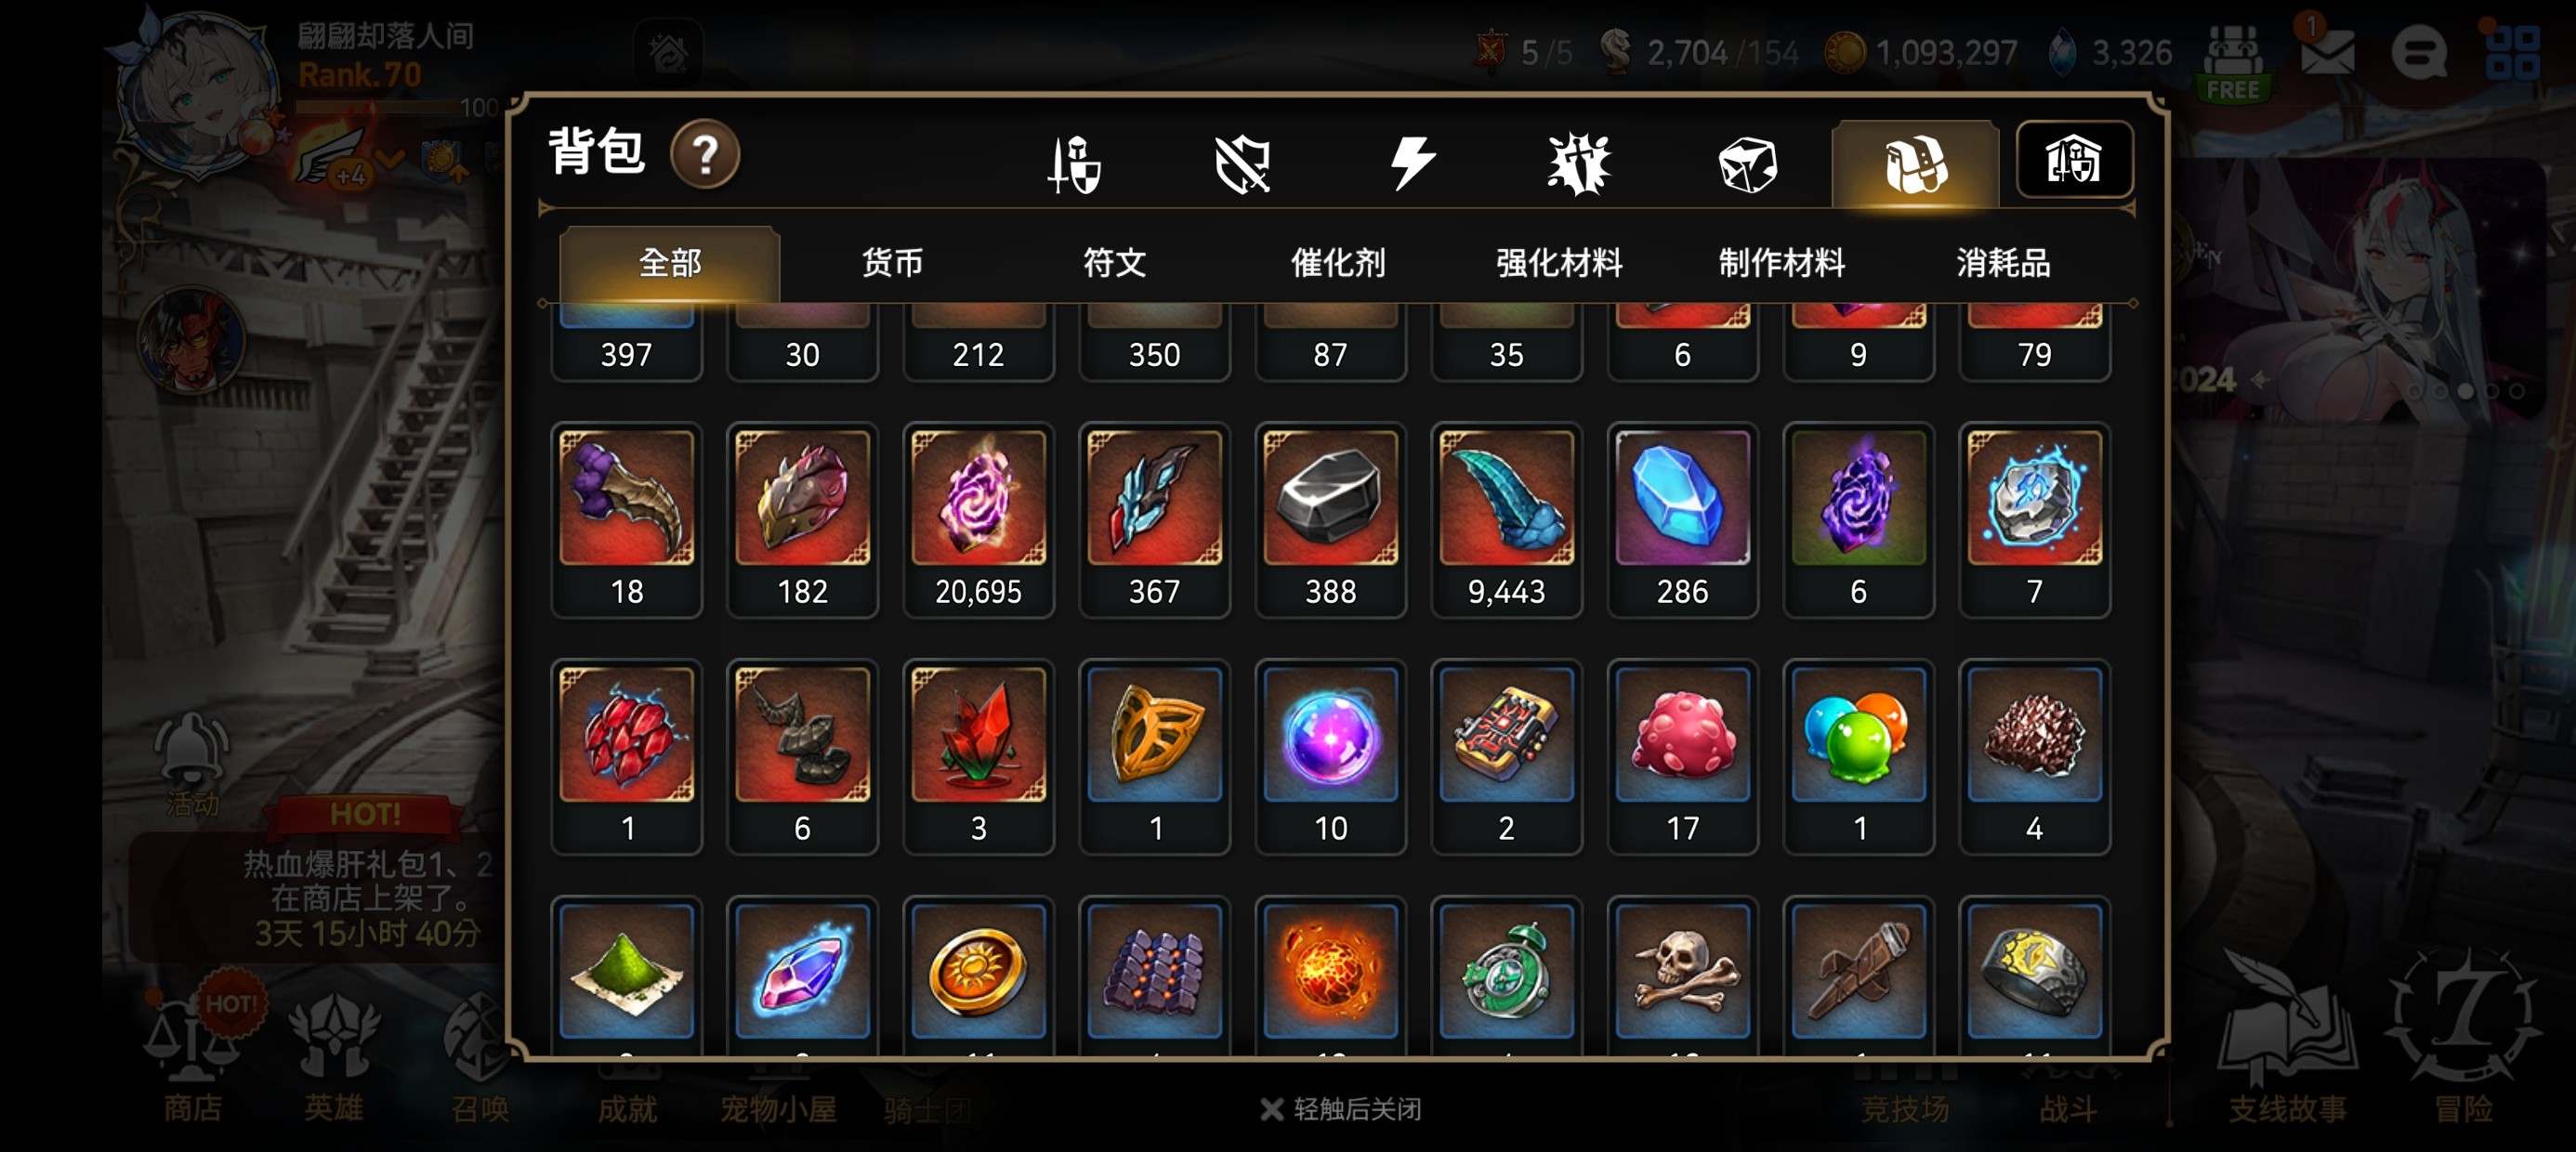This screenshot has width=2576, height=1152.
Task: Open the 强化材料 tab
Action: click(x=1559, y=263)
